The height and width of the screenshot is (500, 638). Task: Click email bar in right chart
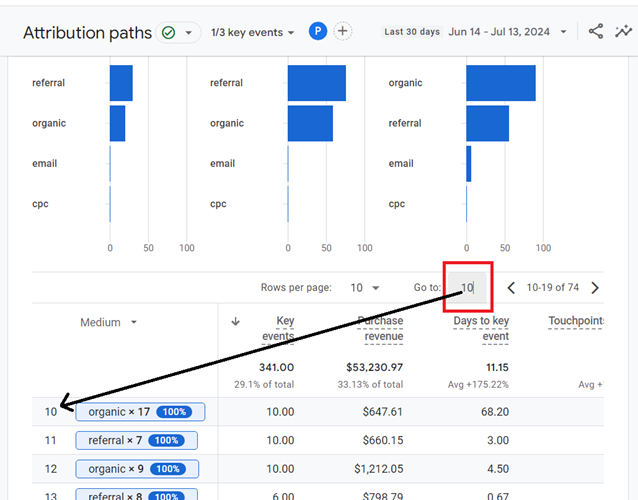pyautogui.click(x=469, y=164)
